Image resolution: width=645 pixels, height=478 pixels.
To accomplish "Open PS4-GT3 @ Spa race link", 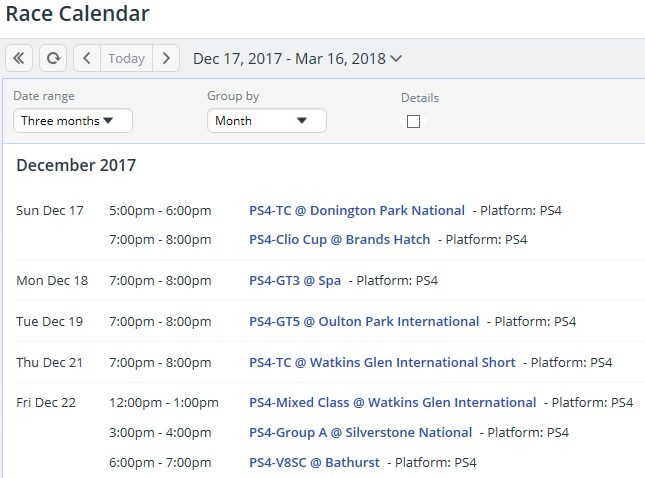I will (x=295, y=281).
